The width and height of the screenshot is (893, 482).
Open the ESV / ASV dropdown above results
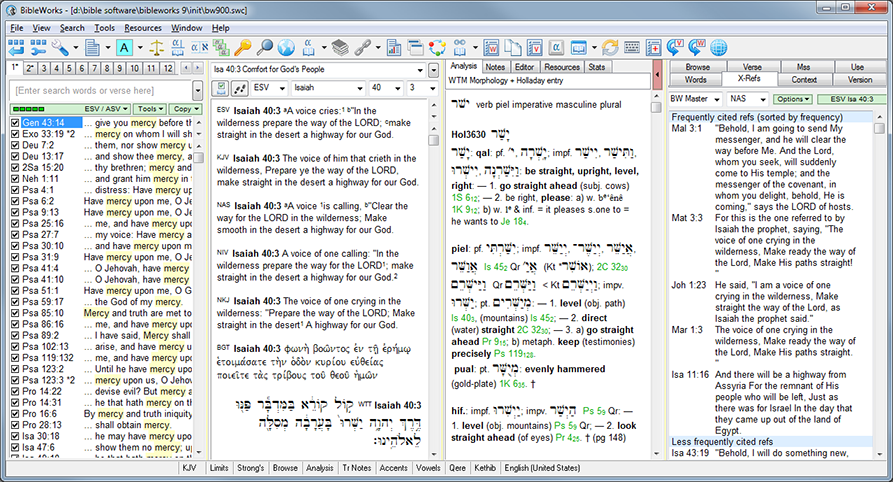click(107, 108)
